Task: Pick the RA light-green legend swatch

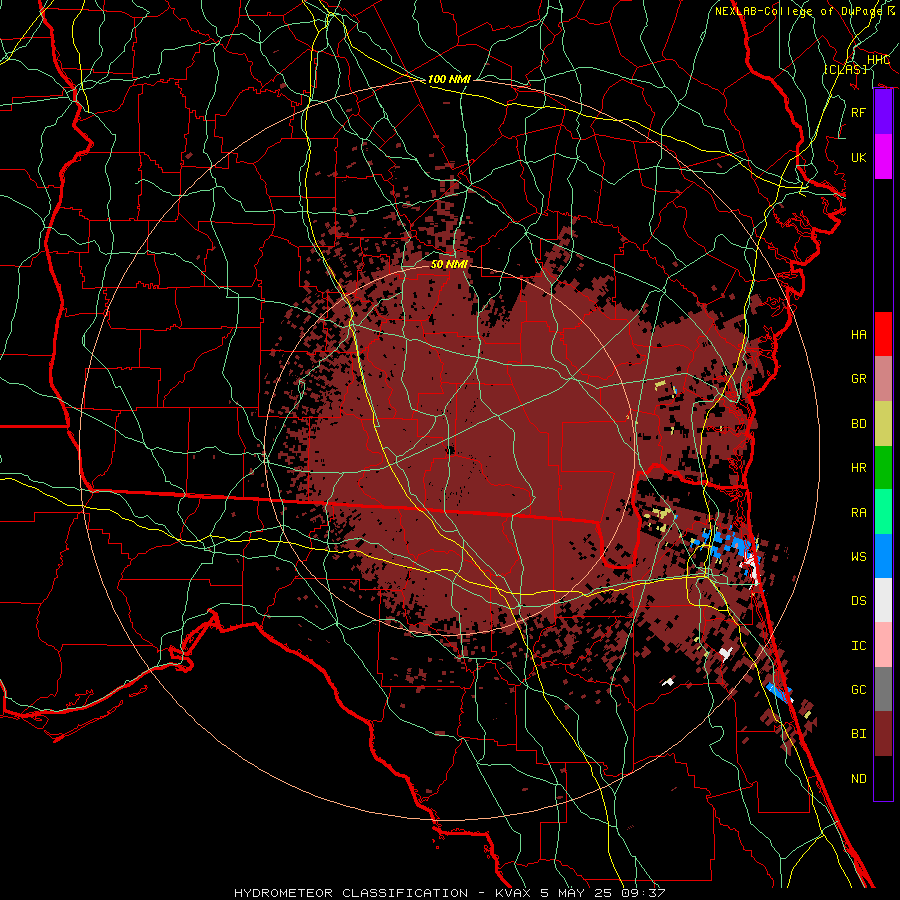Action: click(x=883, y=512)
